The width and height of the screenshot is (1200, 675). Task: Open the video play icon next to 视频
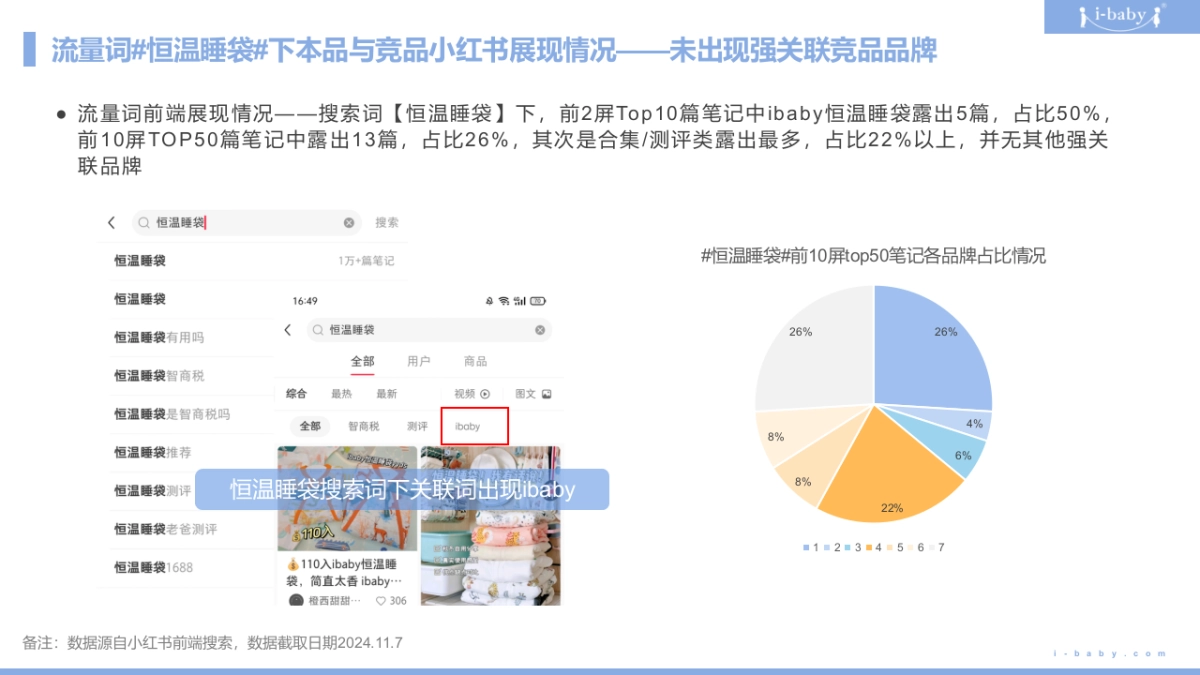(485, 394)
